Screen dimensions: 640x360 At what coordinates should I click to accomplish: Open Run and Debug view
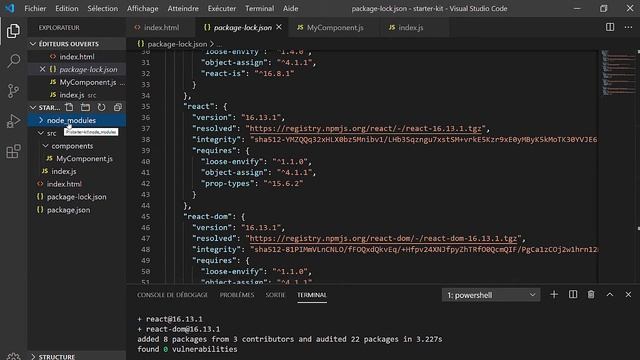(x=13, y=121)
